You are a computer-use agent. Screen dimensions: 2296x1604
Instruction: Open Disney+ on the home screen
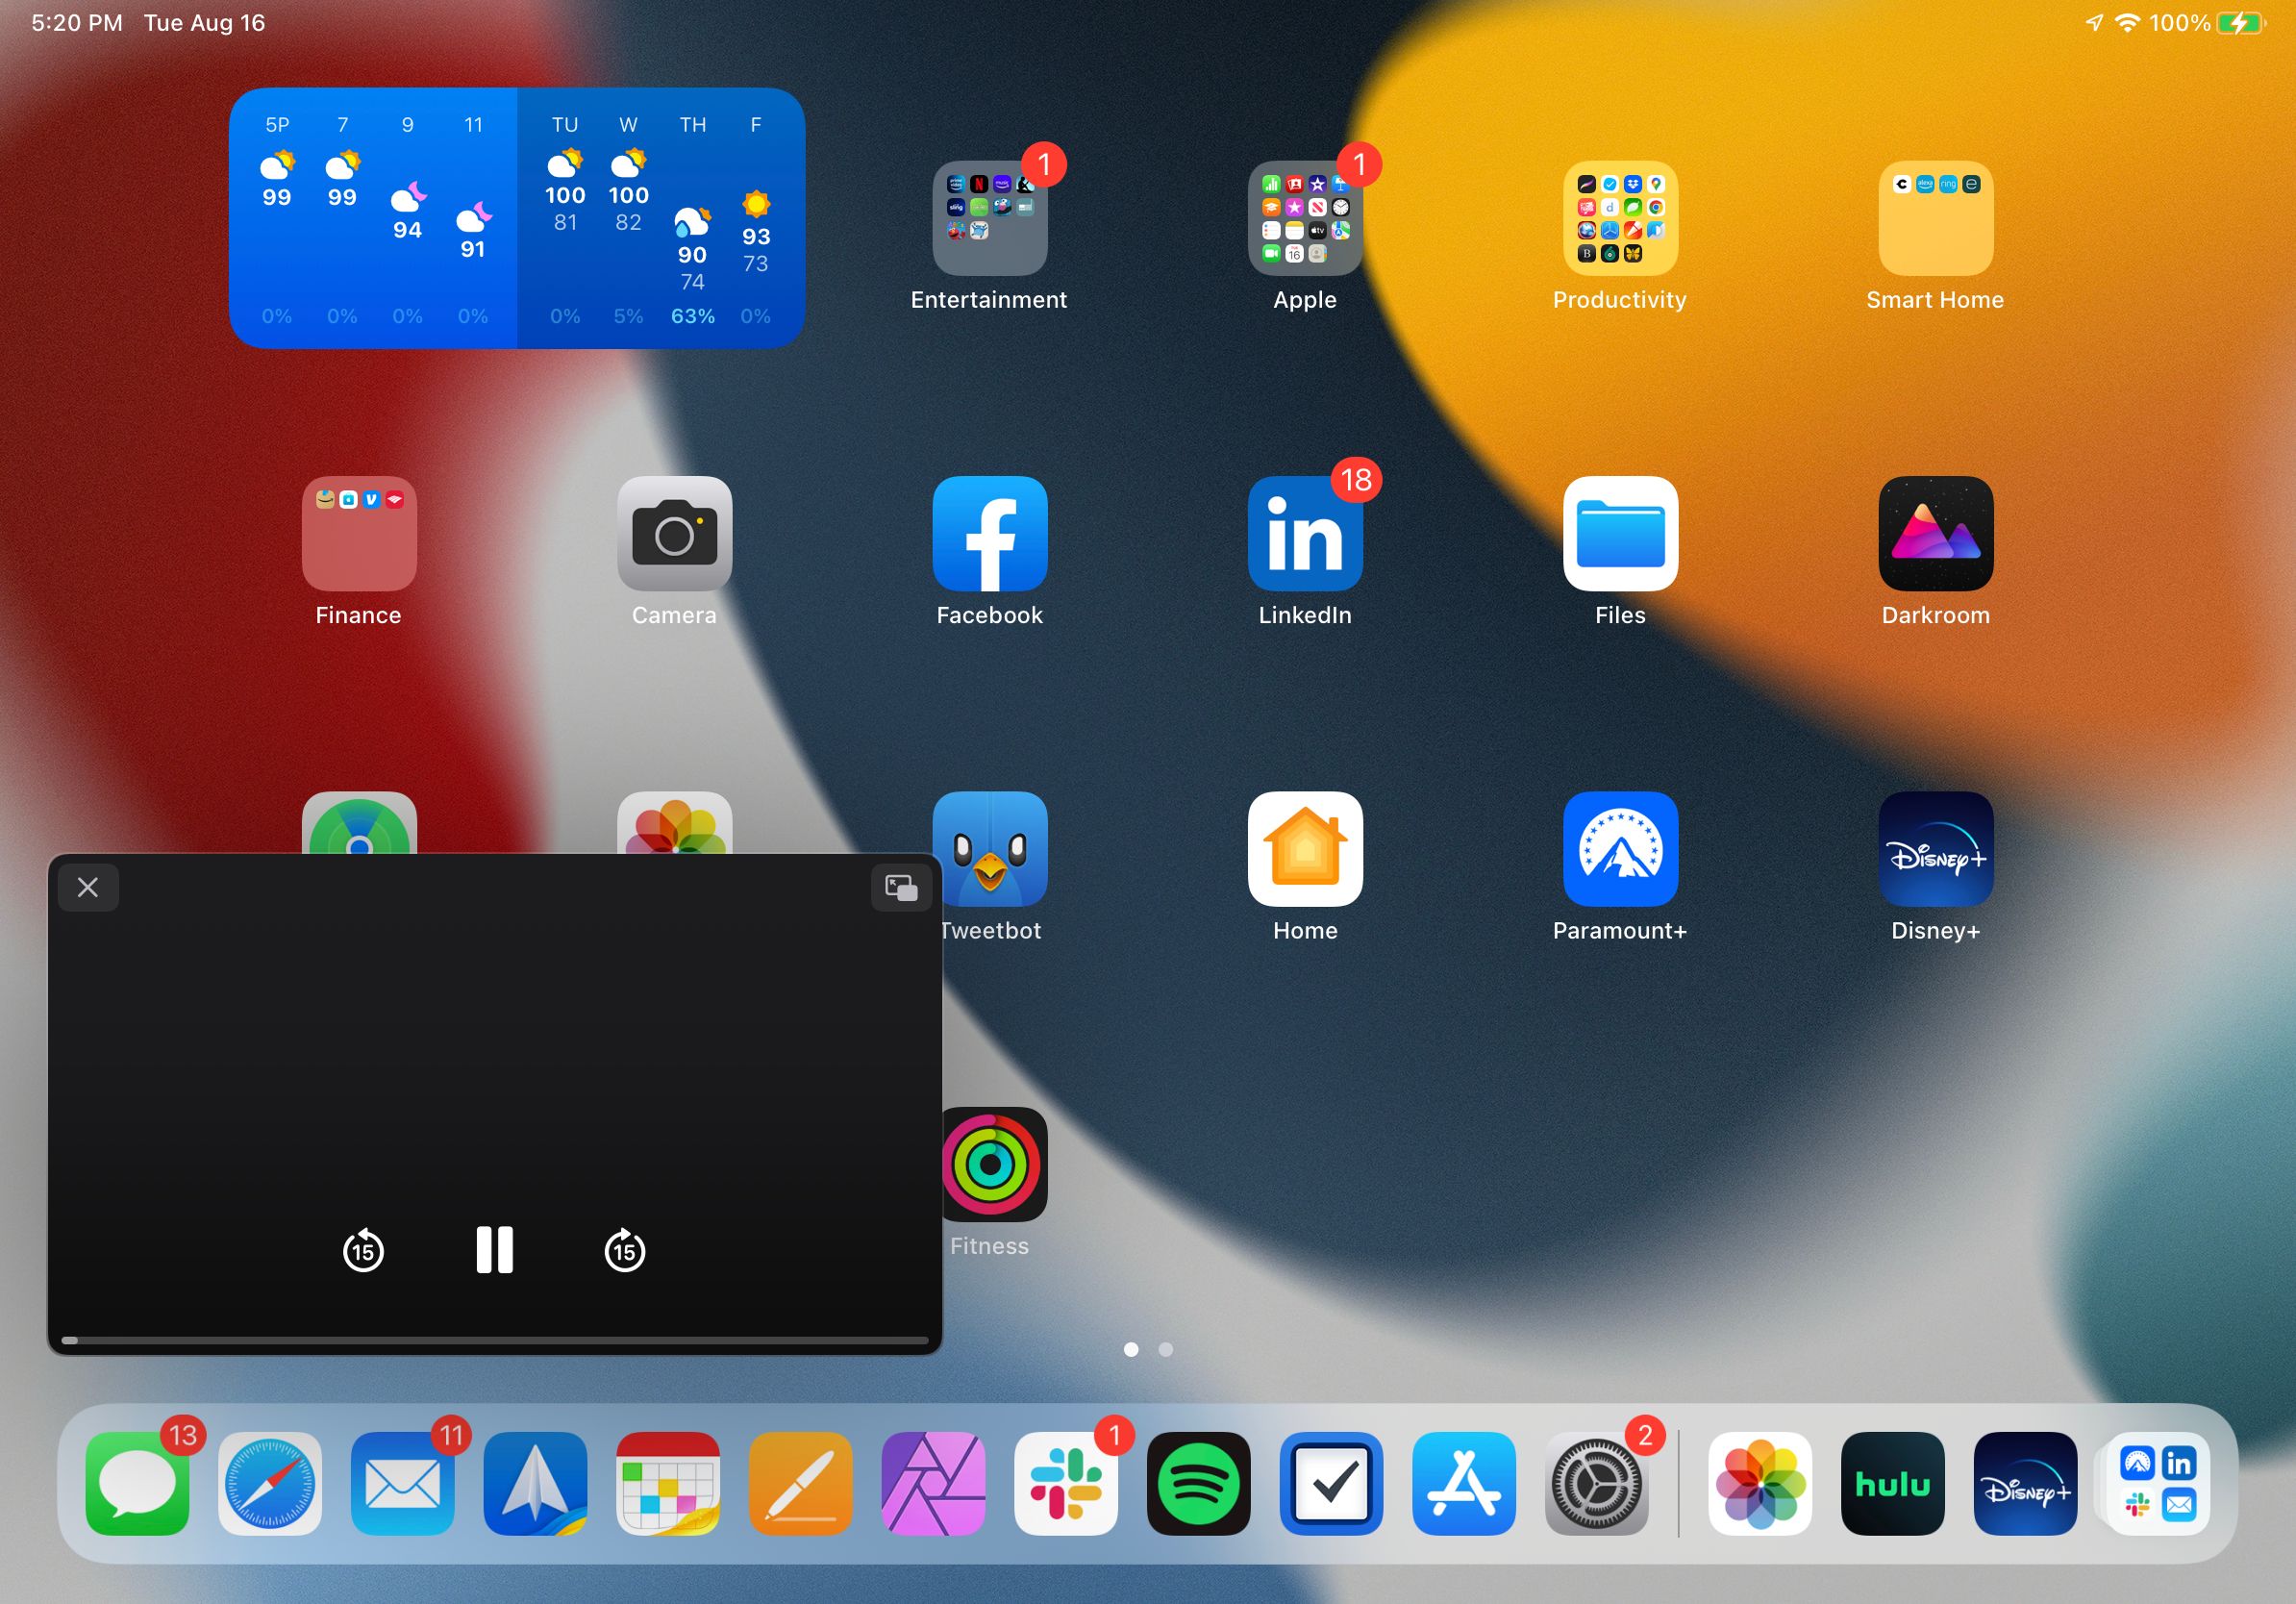pos(1936,849)
